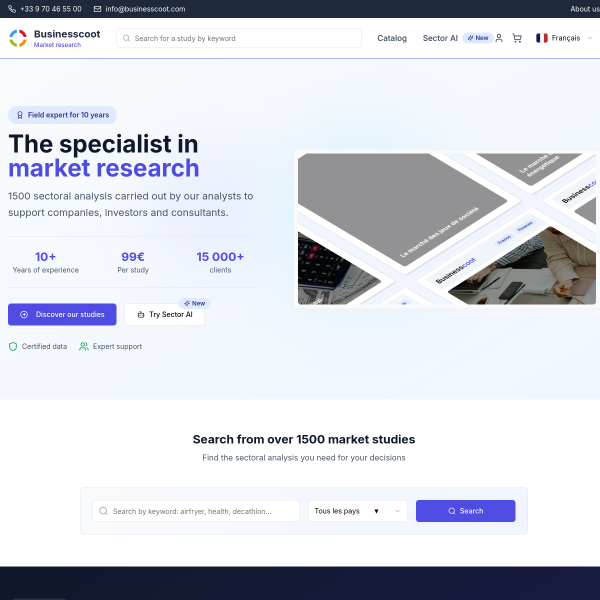The width and height of the screenshot is (600, 600).
Task: Open the user account icon
Action: (x=499, y=38)
